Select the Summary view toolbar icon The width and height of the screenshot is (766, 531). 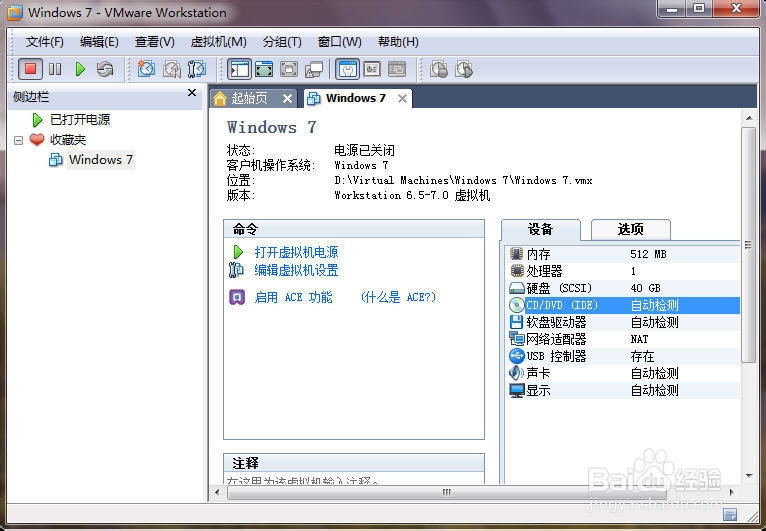click(x=347, y=69)
